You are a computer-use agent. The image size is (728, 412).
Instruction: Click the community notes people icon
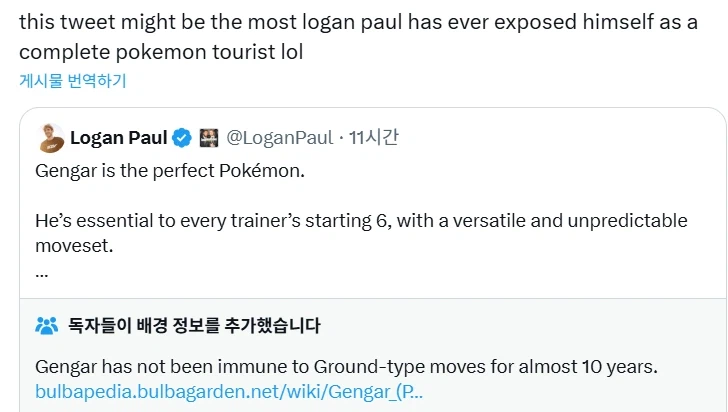coord(47,325)
